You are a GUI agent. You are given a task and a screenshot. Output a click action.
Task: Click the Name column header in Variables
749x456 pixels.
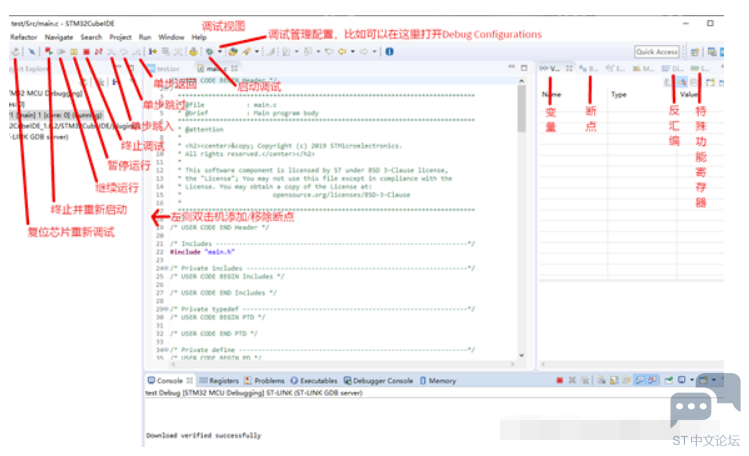[552, 95]
